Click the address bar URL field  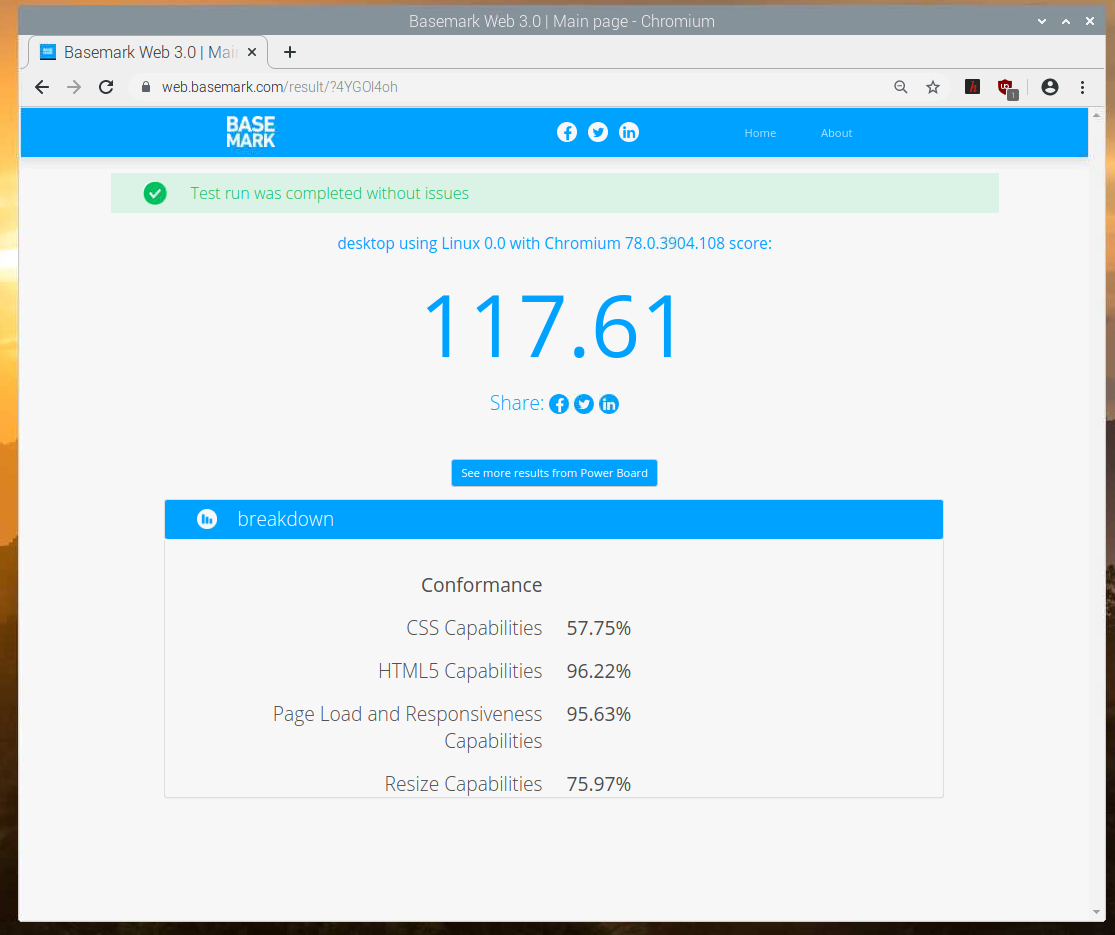500,87
